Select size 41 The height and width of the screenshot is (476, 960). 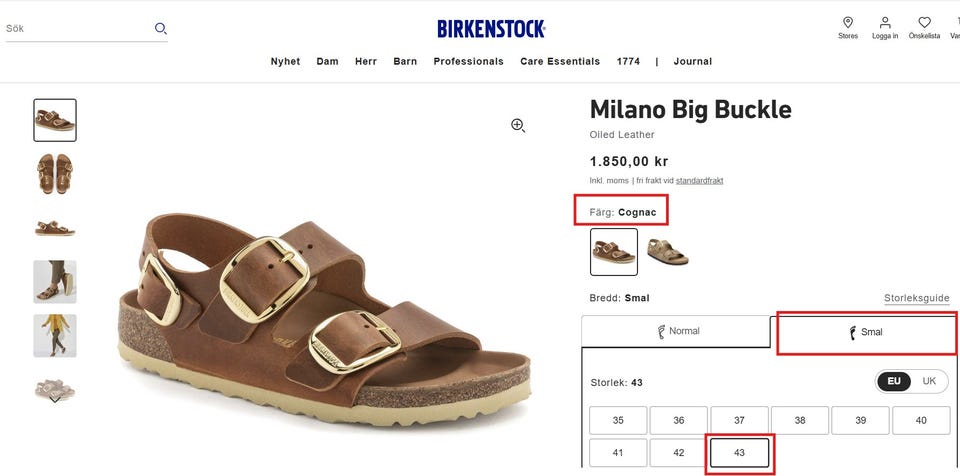(x=617, y=453)
